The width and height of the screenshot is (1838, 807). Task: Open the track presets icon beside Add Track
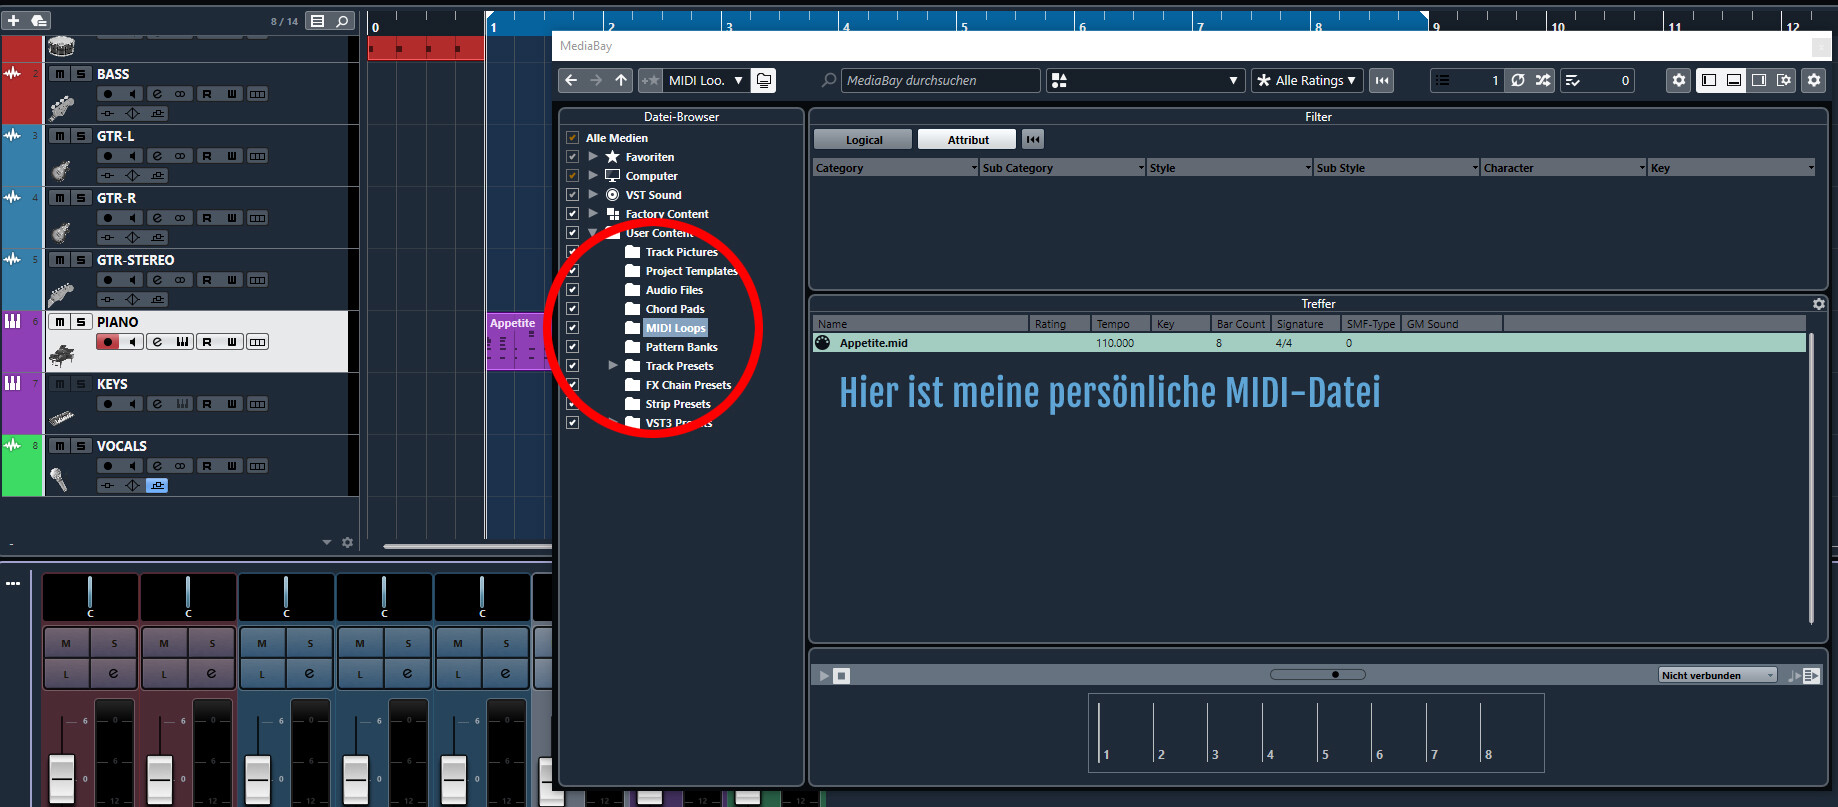39,20
